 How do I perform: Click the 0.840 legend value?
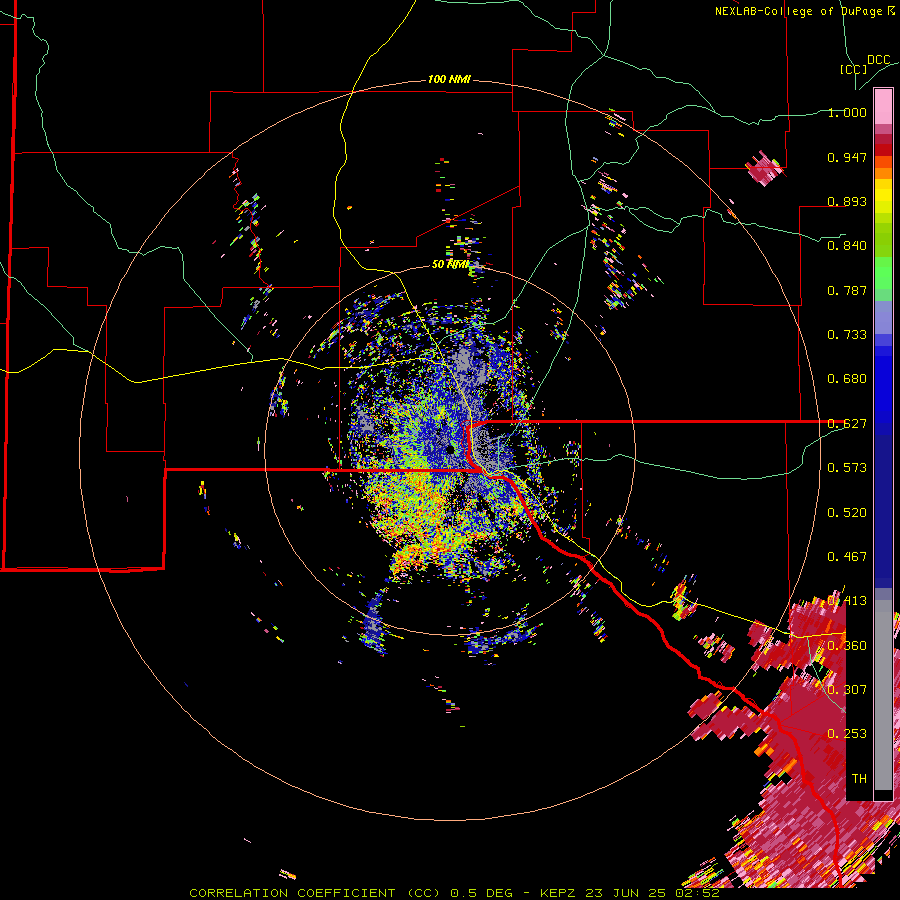click(x=847, y=246)
